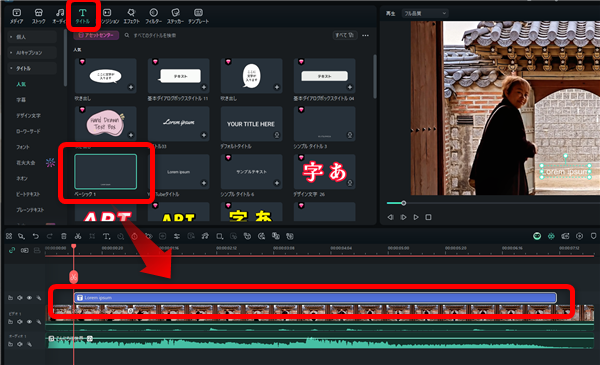Mute the video track speaker icon
Viewport: 600px width, 365px height.
[20, 322]
